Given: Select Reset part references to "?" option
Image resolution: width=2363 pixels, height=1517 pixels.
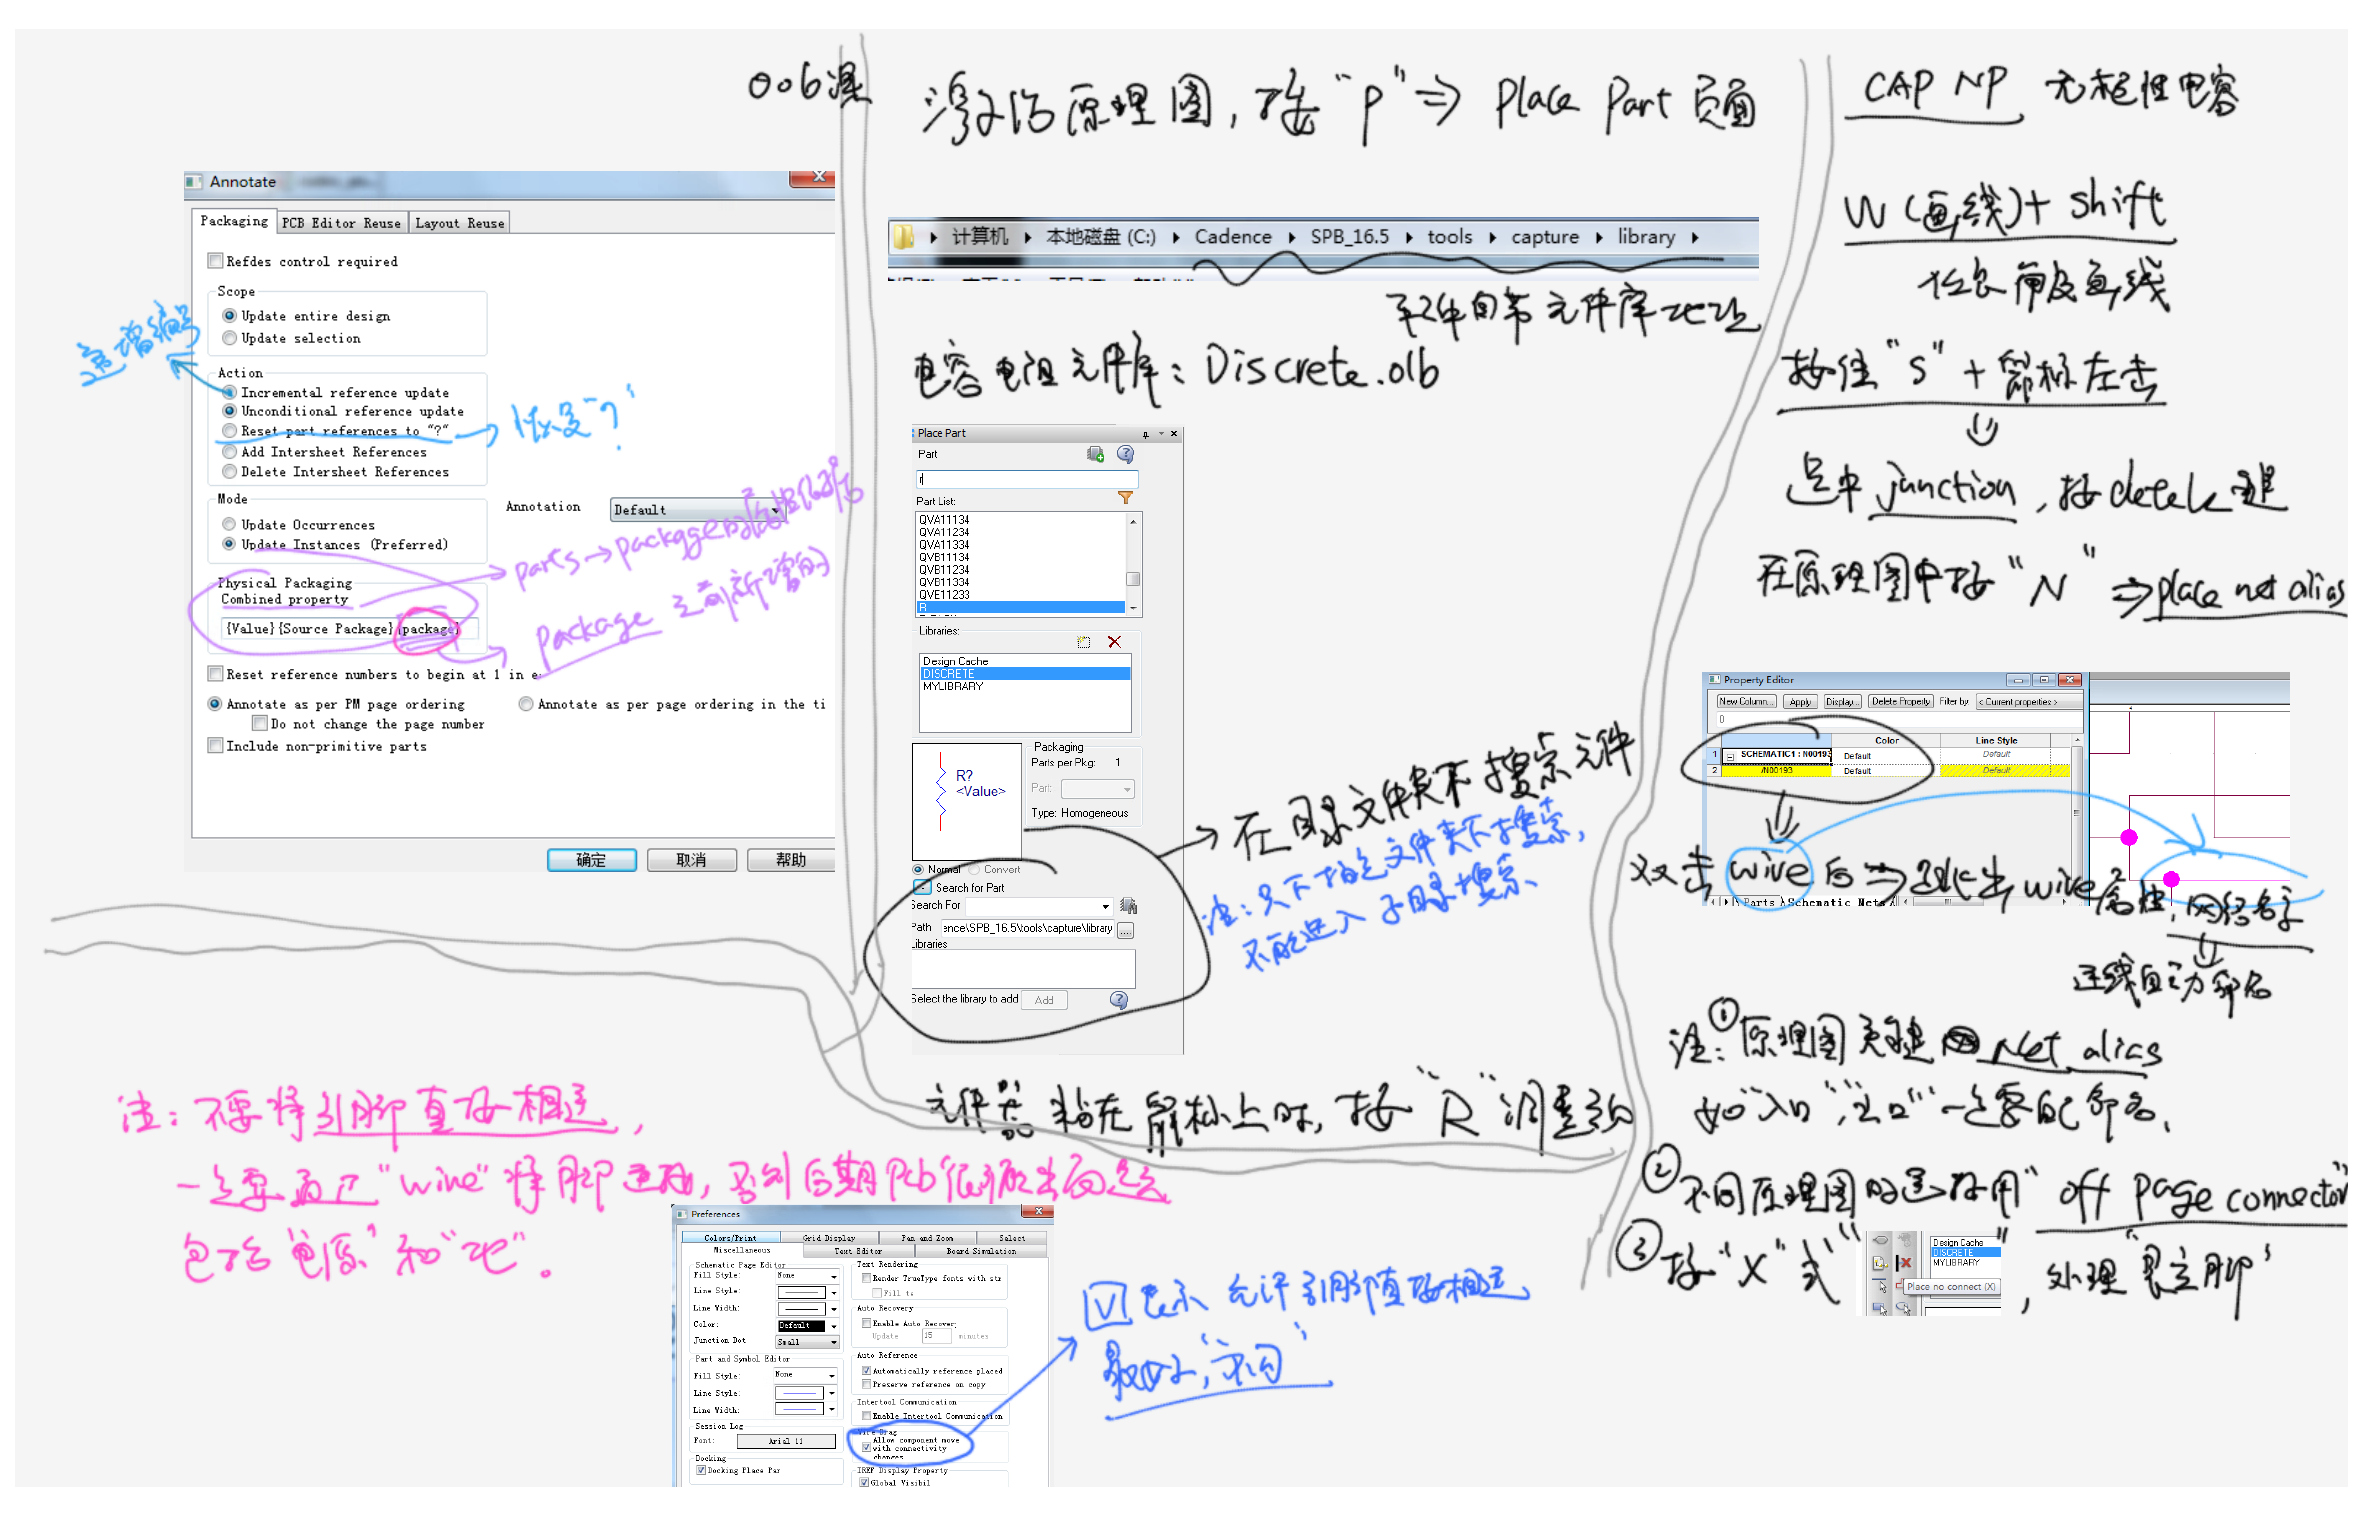Looking at the screenshot, I should [x=229, y=431].
